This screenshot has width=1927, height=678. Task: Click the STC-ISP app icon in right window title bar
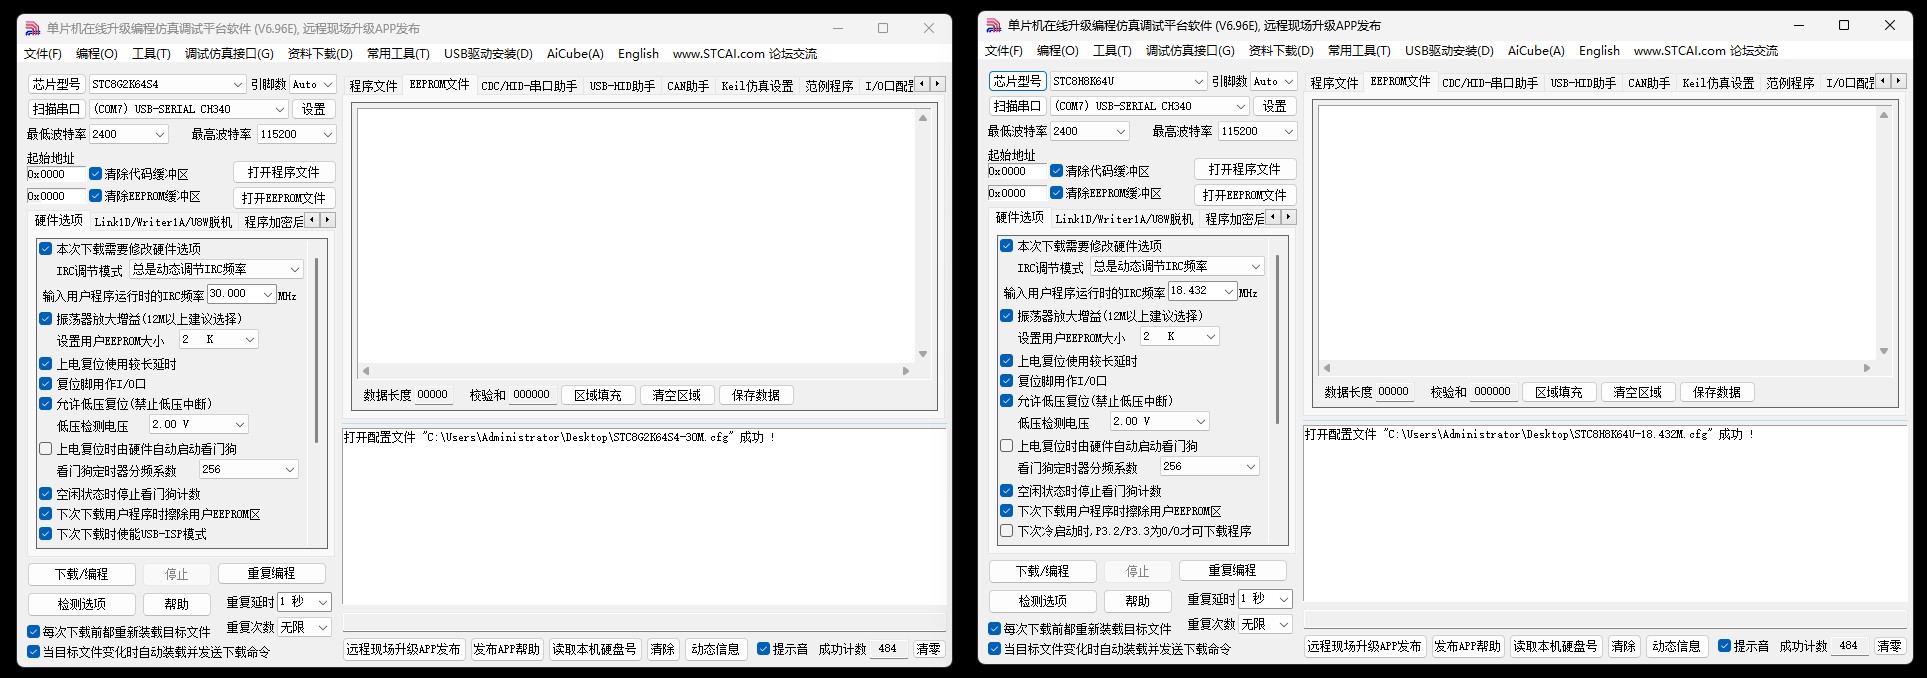tap(994, 25)
